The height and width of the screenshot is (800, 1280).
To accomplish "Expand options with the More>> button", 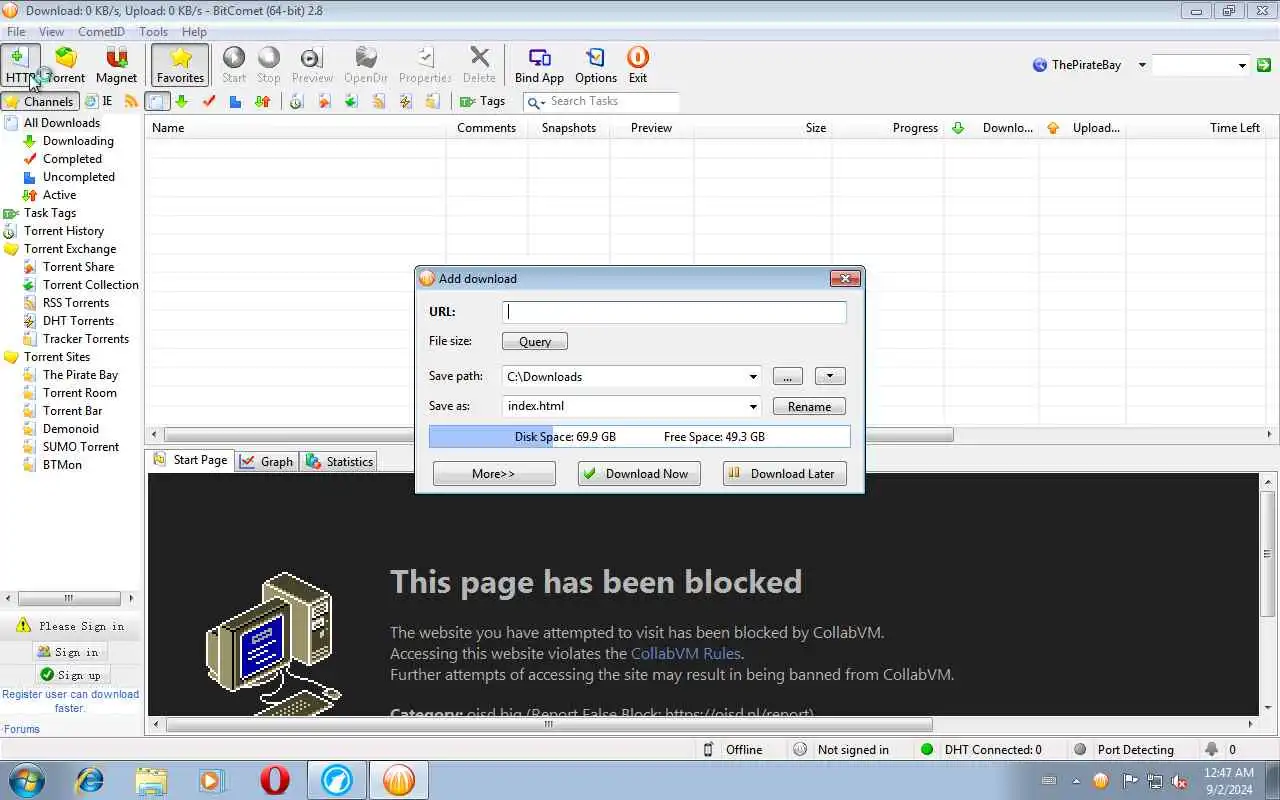I will click(x=494, y=474).
